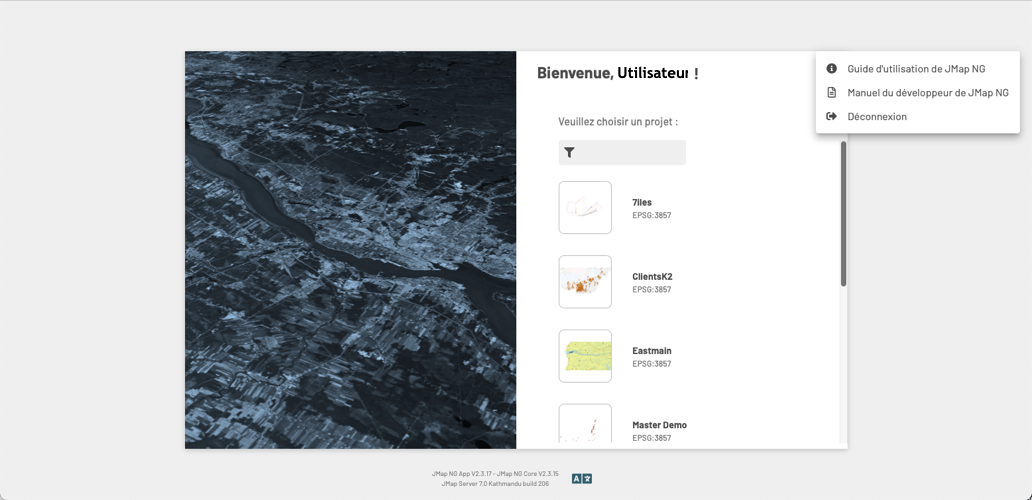Select "Manuel du développeur de JMap NG" text
The height and width of the screenshot is (500, 1032).
[927, 93]
